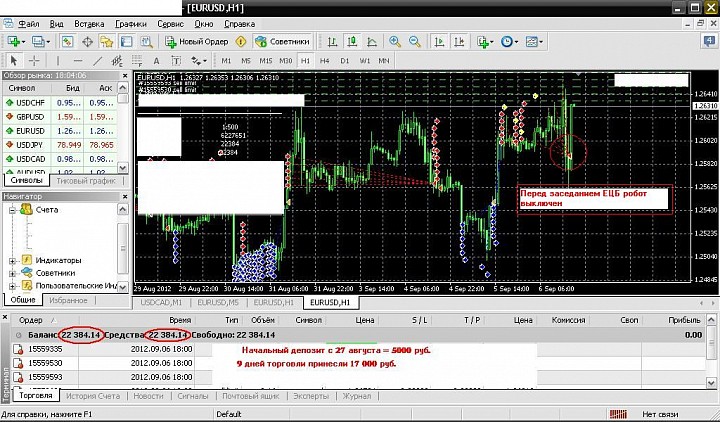Select the arrow Cursor tool
Screen dimensions: 720x422
(x=14, y=61)
